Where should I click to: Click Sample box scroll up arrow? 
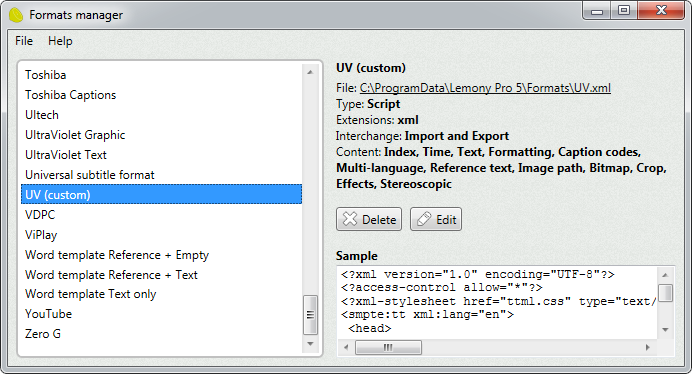tap(665, 275)
